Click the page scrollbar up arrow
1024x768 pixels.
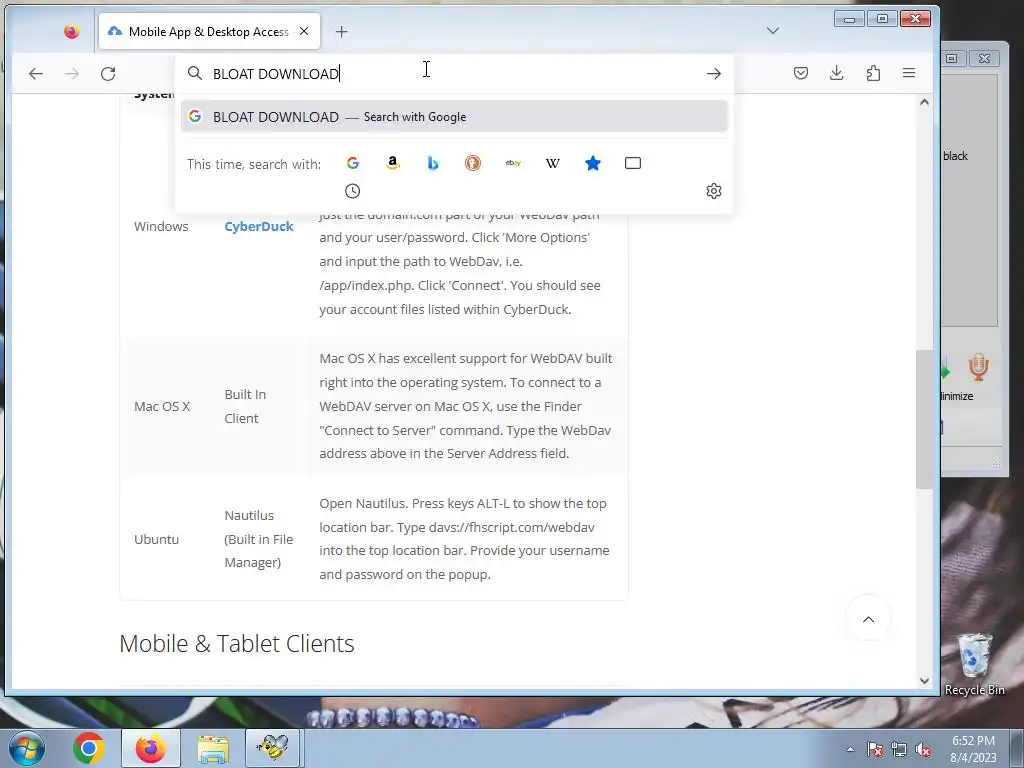point(924,102)
